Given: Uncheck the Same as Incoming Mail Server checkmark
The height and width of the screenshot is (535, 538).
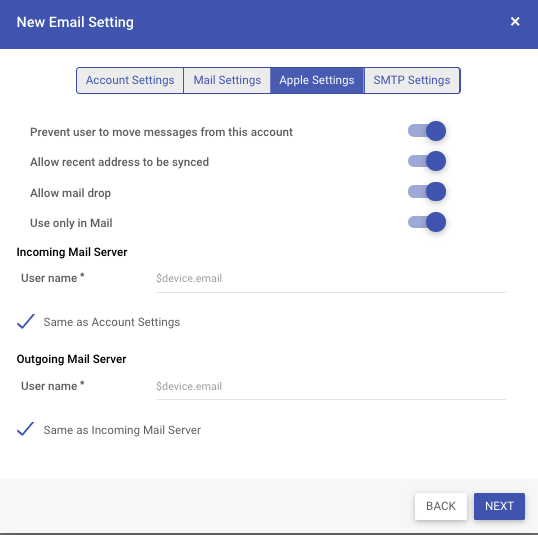Looking at the screenshot, I should pyautogui.click(x=26, y=429).
